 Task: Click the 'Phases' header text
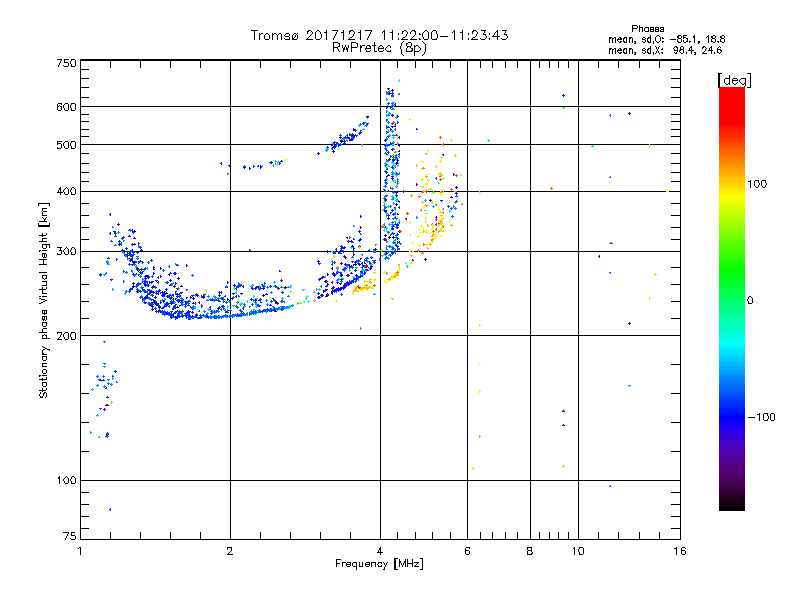pyautogui.click(x=647, y=29)
